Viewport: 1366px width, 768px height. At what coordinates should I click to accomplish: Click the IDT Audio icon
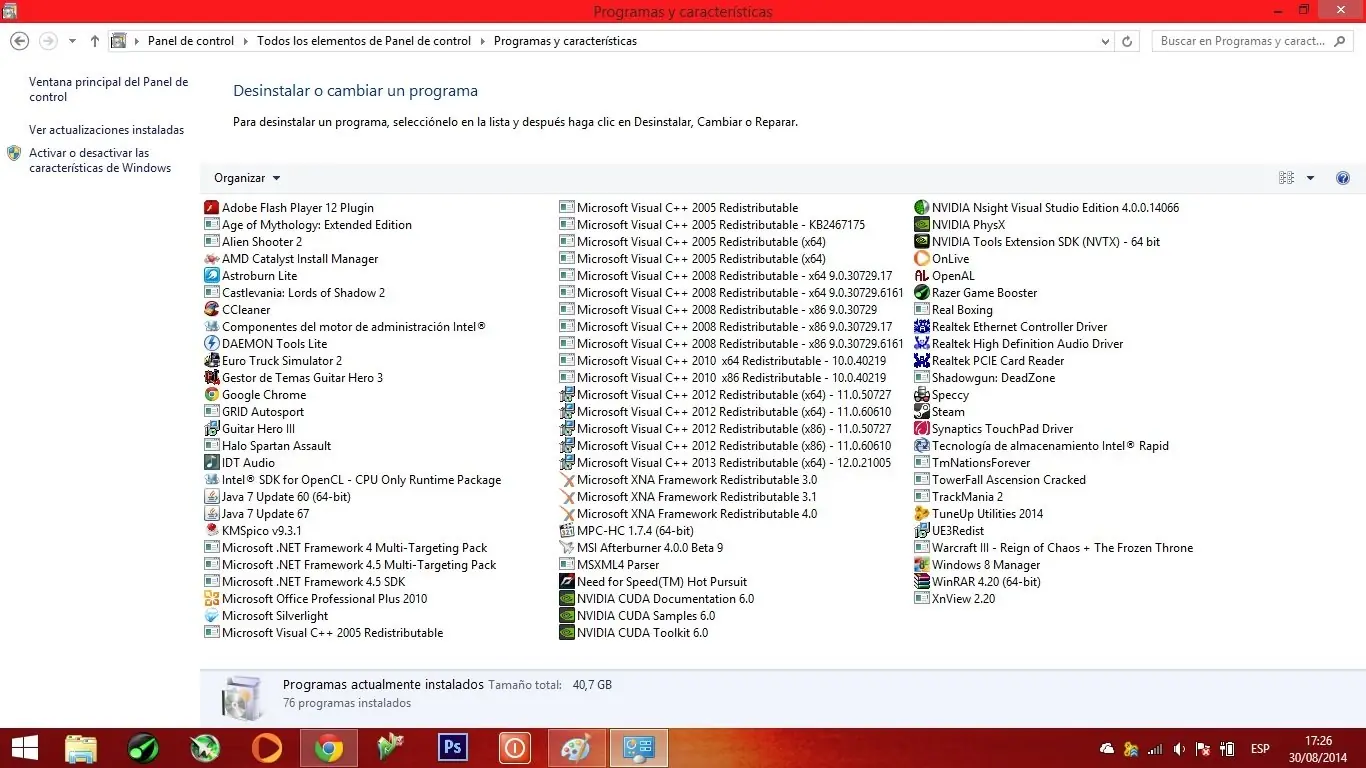211,463
